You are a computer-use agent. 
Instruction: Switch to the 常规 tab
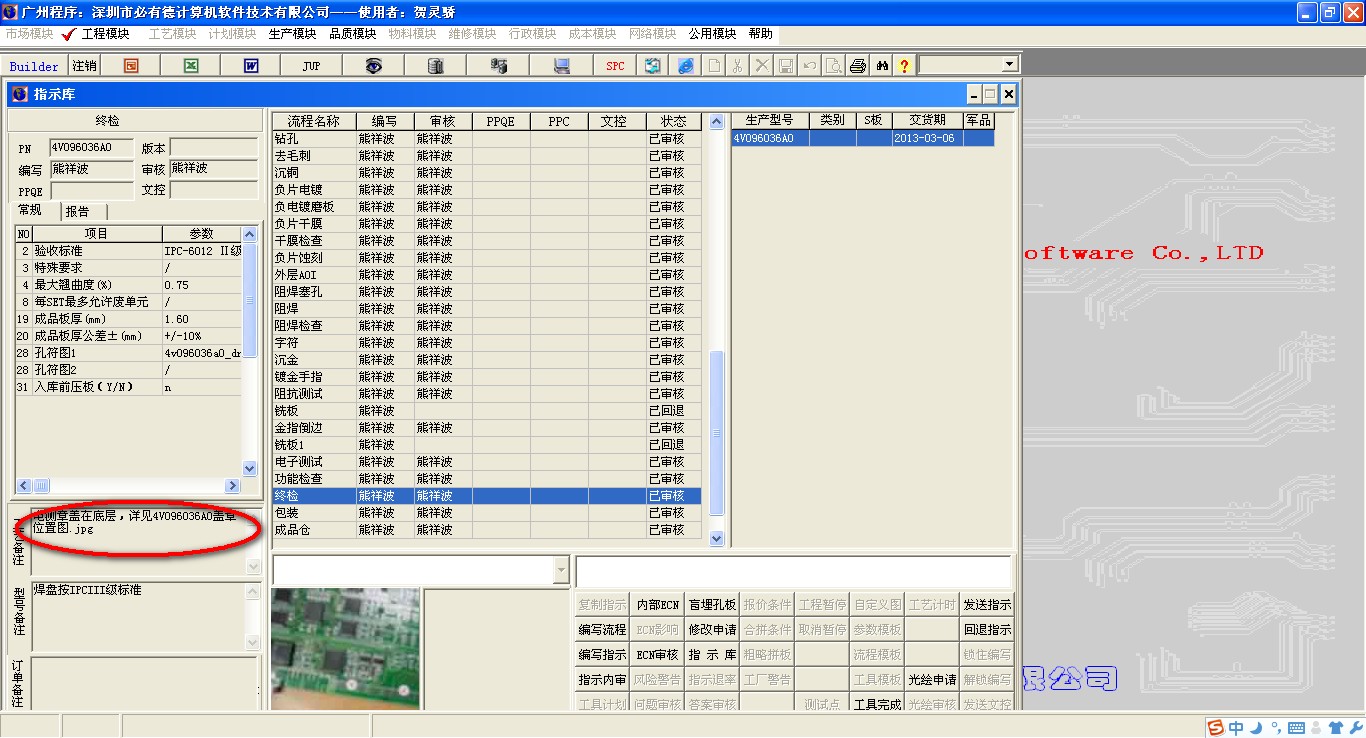[33, 210]
